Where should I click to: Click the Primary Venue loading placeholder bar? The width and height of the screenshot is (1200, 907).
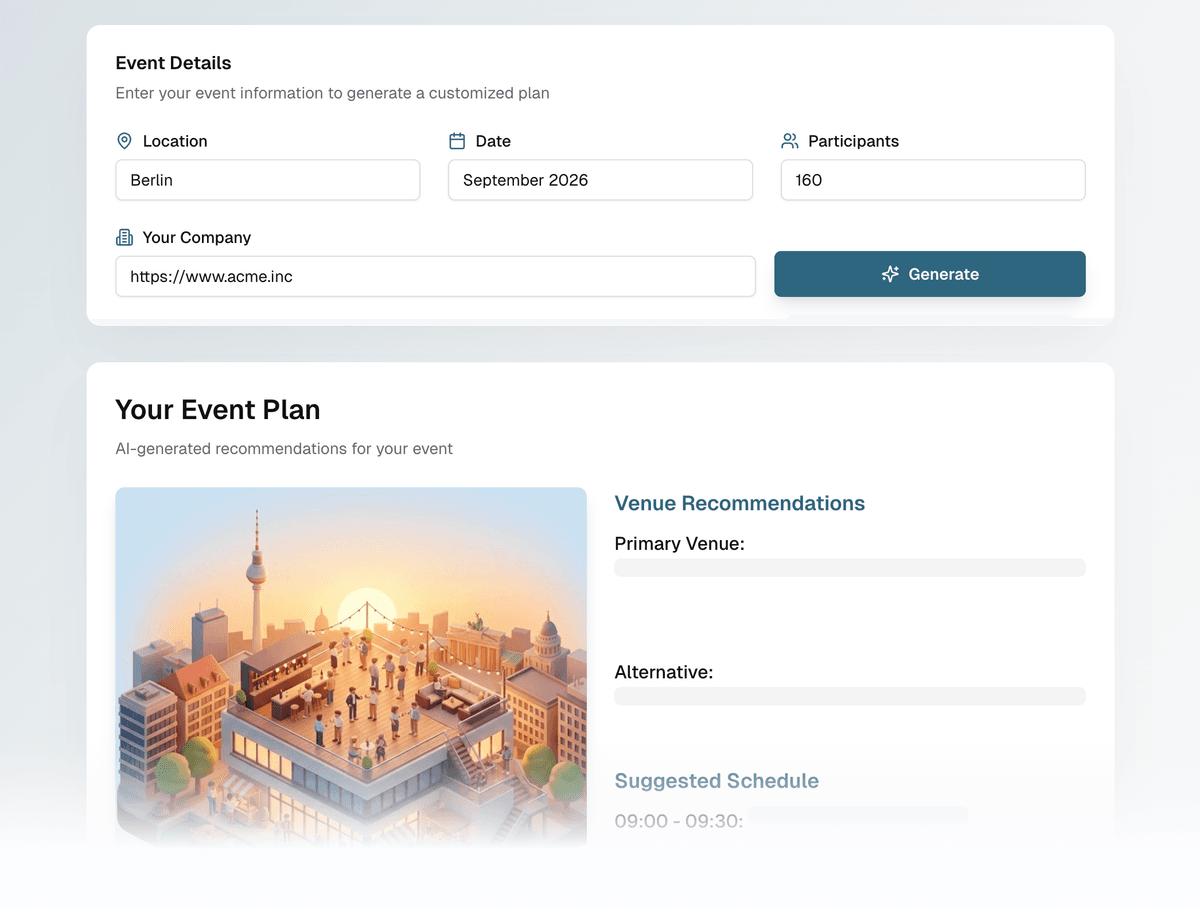coord(850,567)
